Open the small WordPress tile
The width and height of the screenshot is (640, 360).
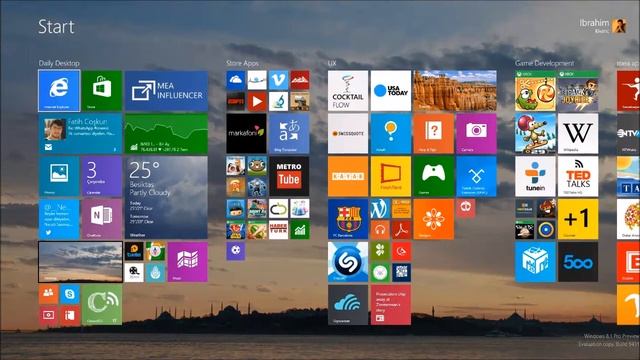click(x=380, y=209)
